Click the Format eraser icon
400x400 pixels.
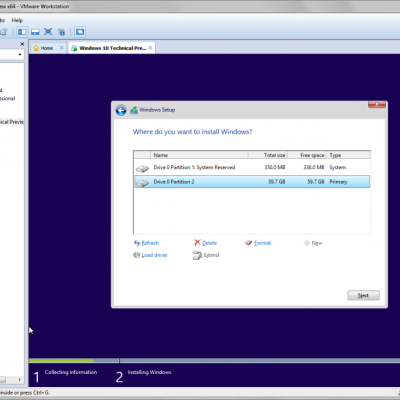(248, 243)
